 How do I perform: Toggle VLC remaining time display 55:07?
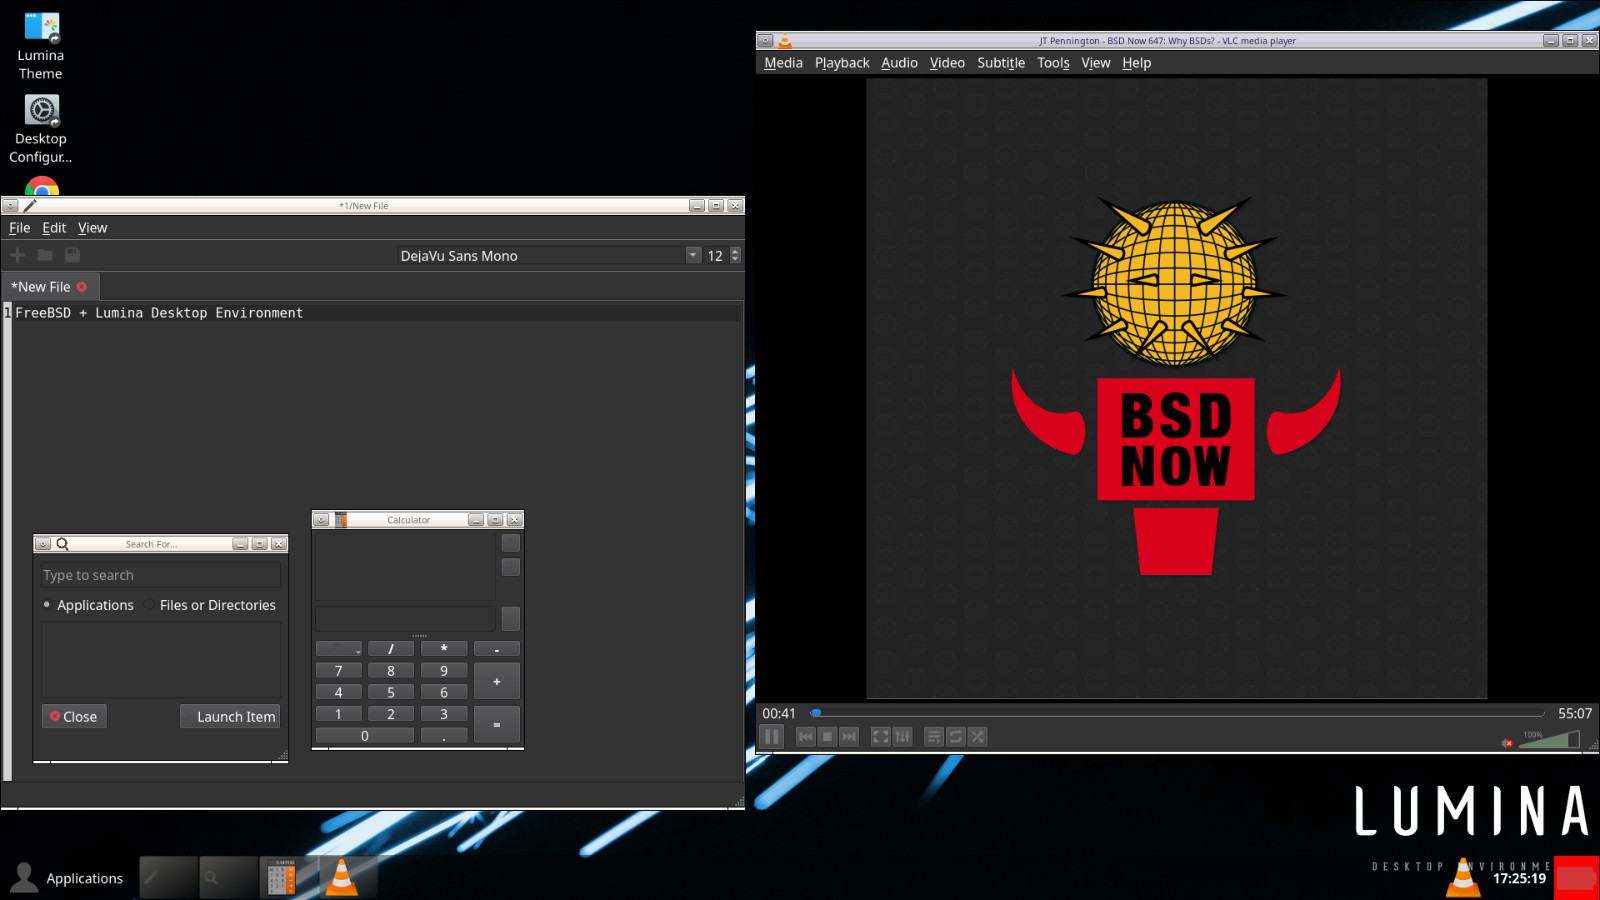[x=1575, y=713]
